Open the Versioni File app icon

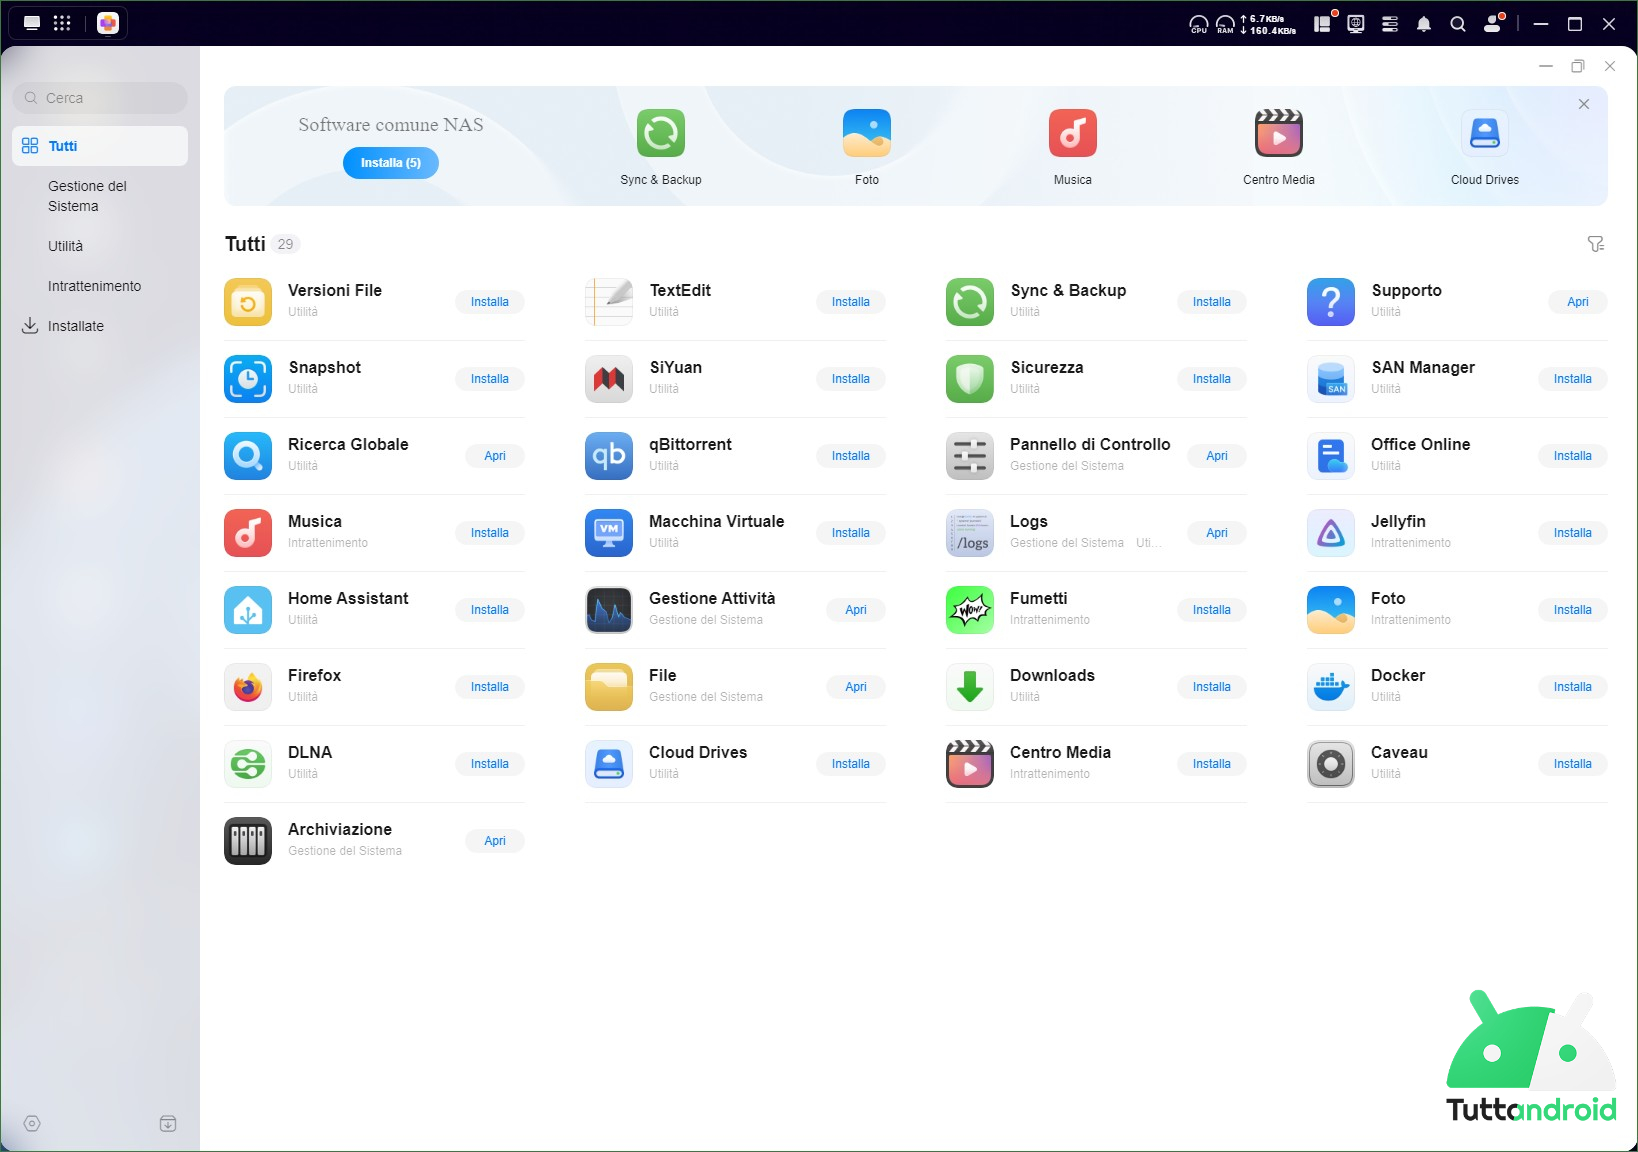248,302
